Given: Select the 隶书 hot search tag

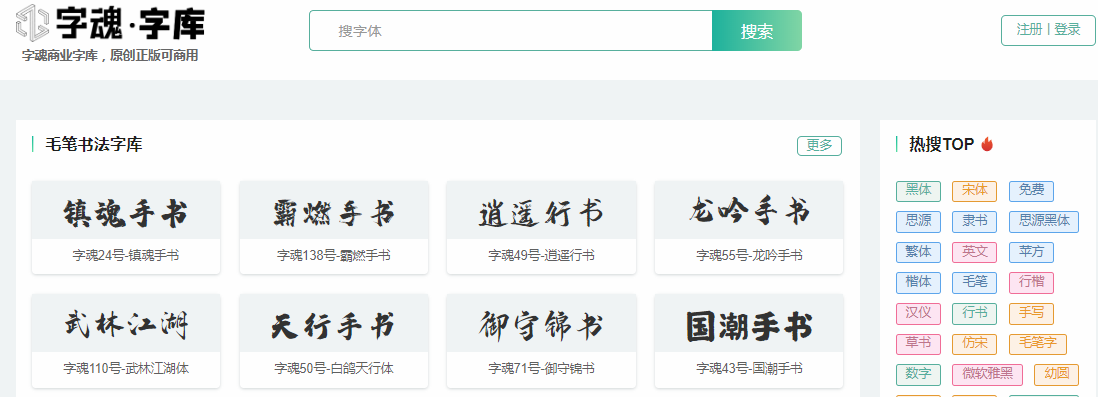Looking at the screenshot, I should pos(975,222).
